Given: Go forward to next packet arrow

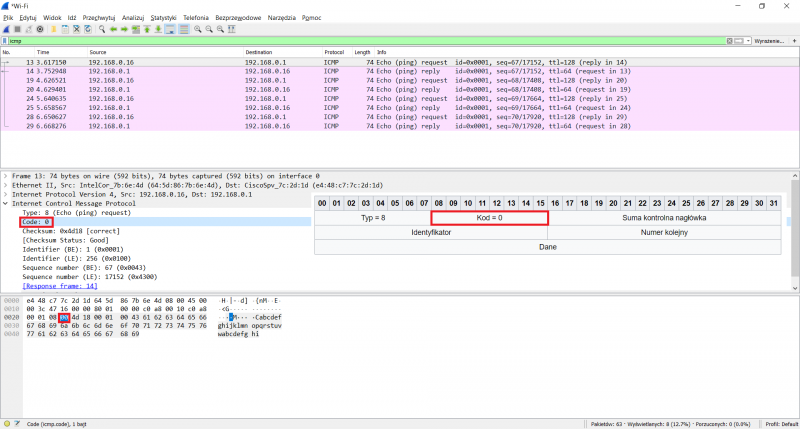Looking at the screenshot, I should (x=122, y=29).
